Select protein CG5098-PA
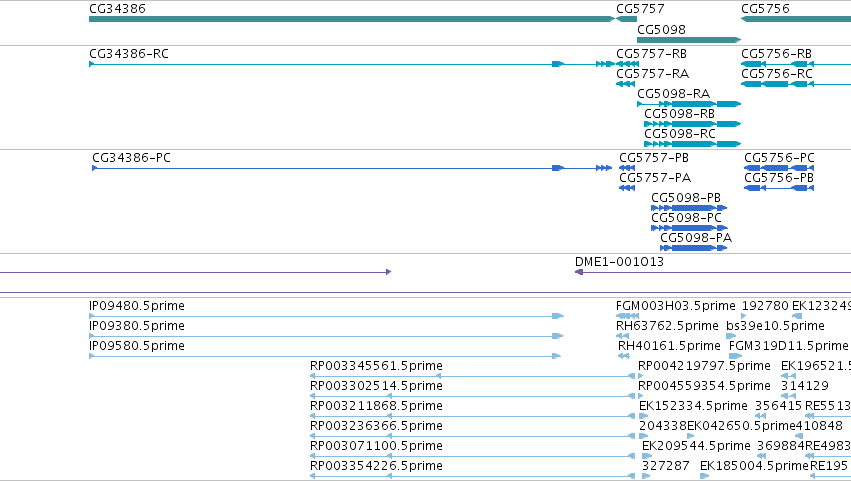The height and width of the screenshot is (481, 851). [x=694, y=248]
